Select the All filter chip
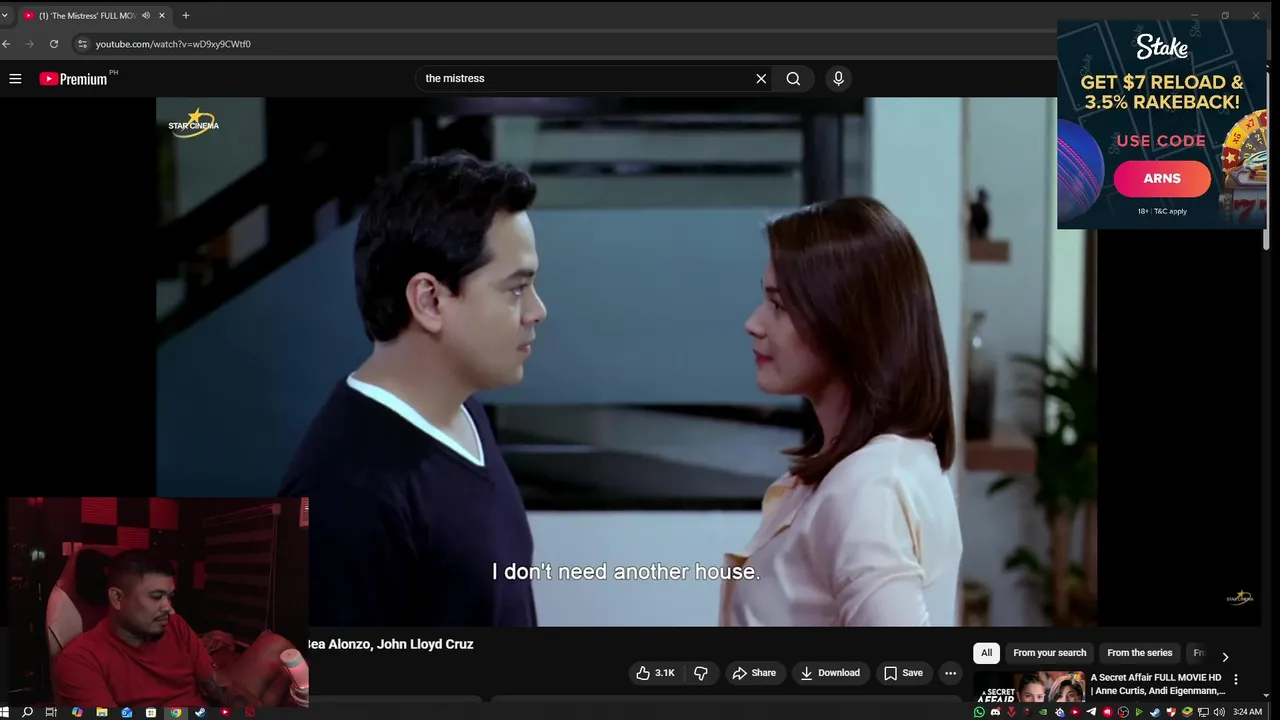The image size is (1280, 720). tap(986, 653)
